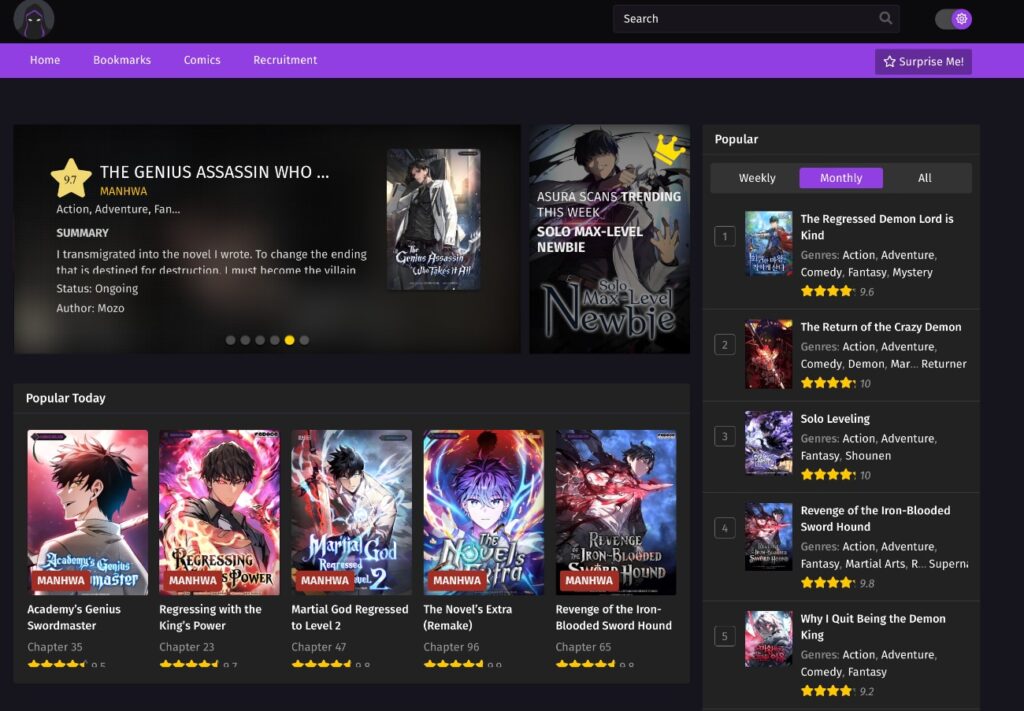
Task: Toggle the dark mode theme switch
Action: pyautogui.click(x=953, y=19)
